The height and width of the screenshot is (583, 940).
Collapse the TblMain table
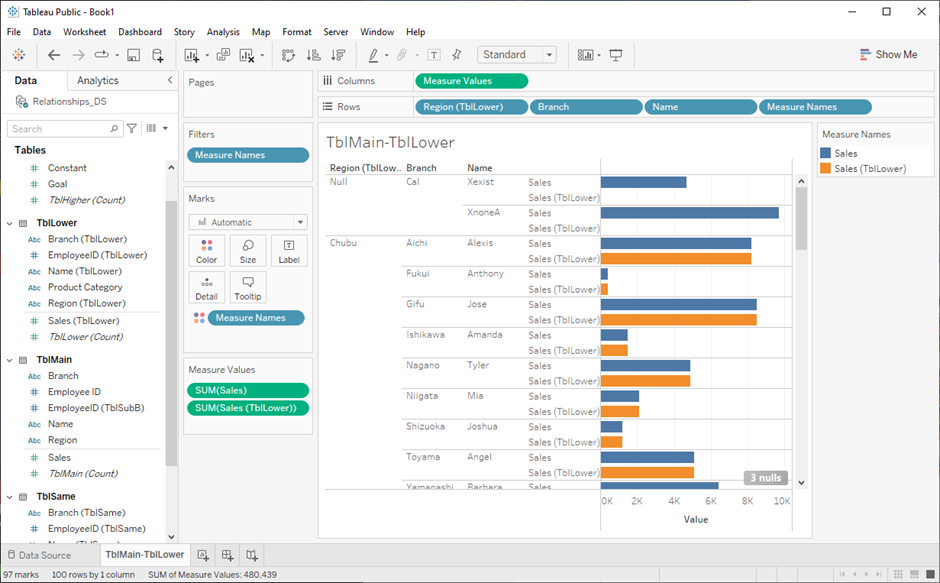tap(10, 360)
